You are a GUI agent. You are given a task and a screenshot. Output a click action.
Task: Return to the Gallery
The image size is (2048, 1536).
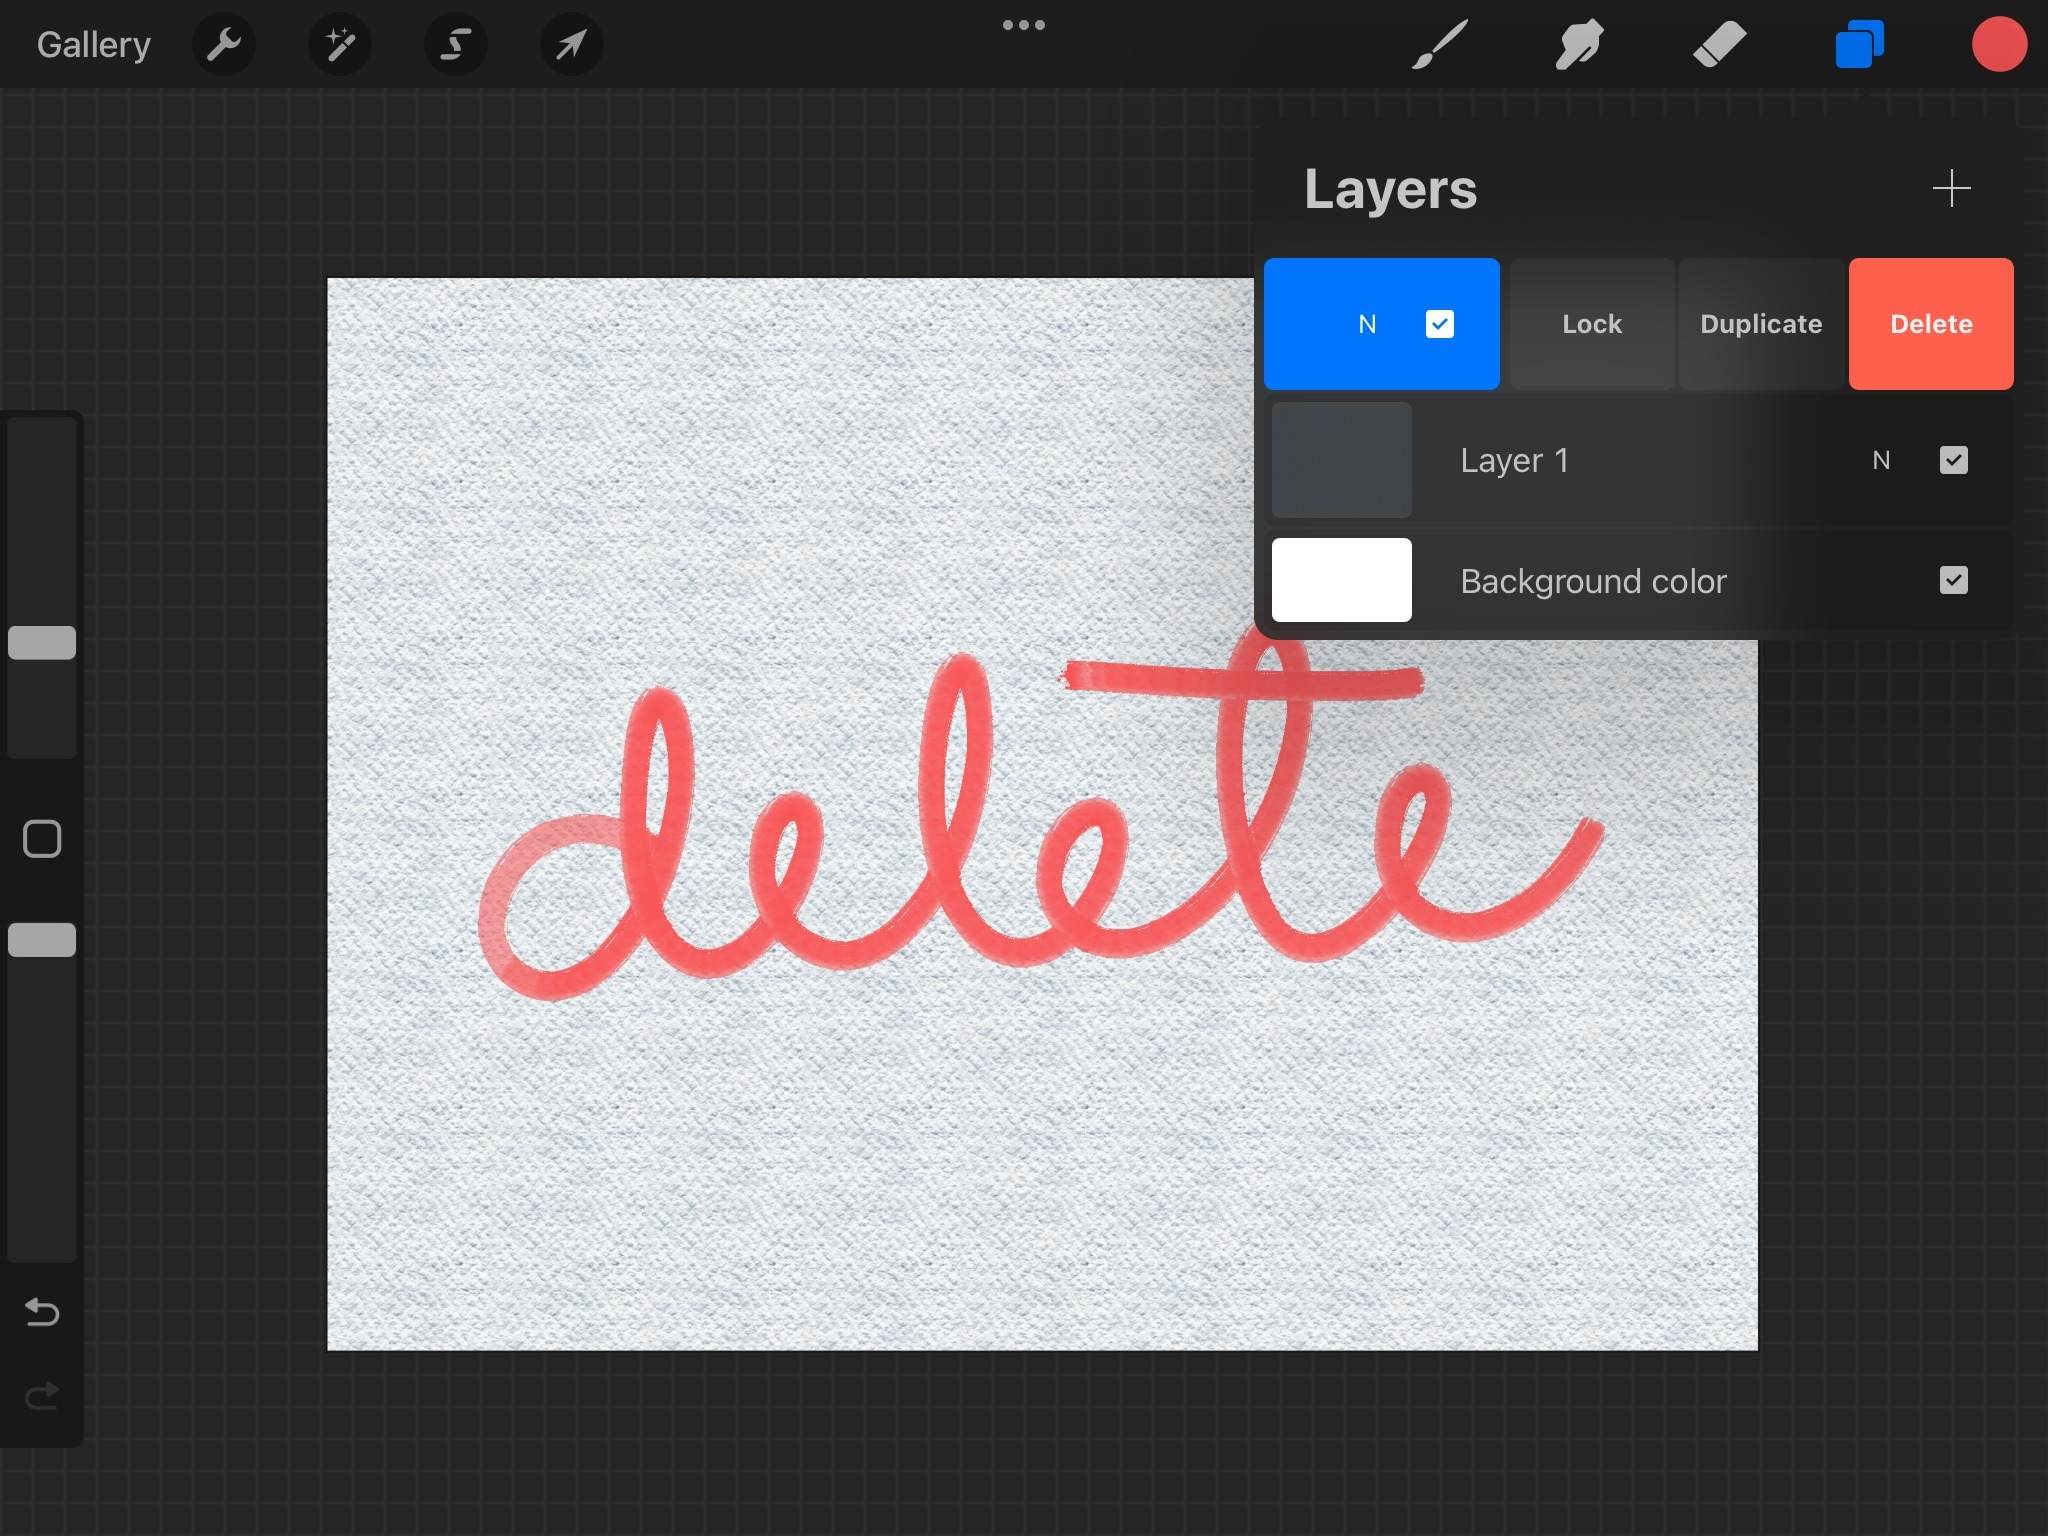[x=93, y=44]
